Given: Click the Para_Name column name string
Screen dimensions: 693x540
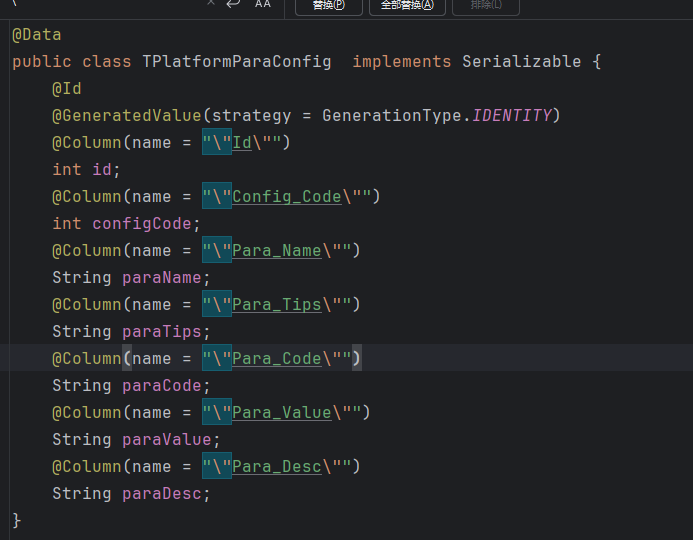Looking at the screenshot, I should tap(277, 251).
